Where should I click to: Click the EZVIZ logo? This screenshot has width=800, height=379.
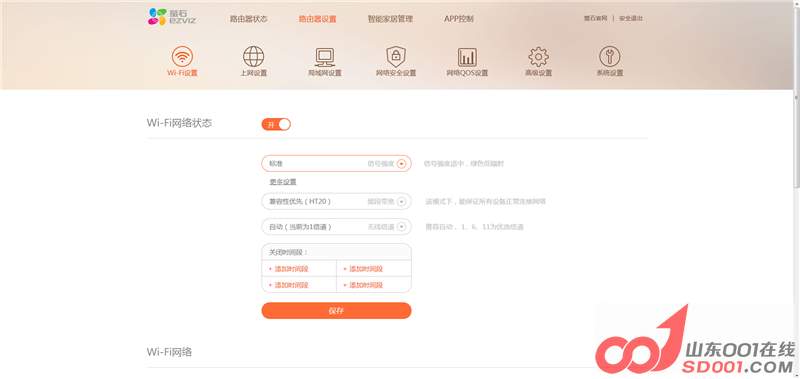pyautogui.click(x=172, y=17)
